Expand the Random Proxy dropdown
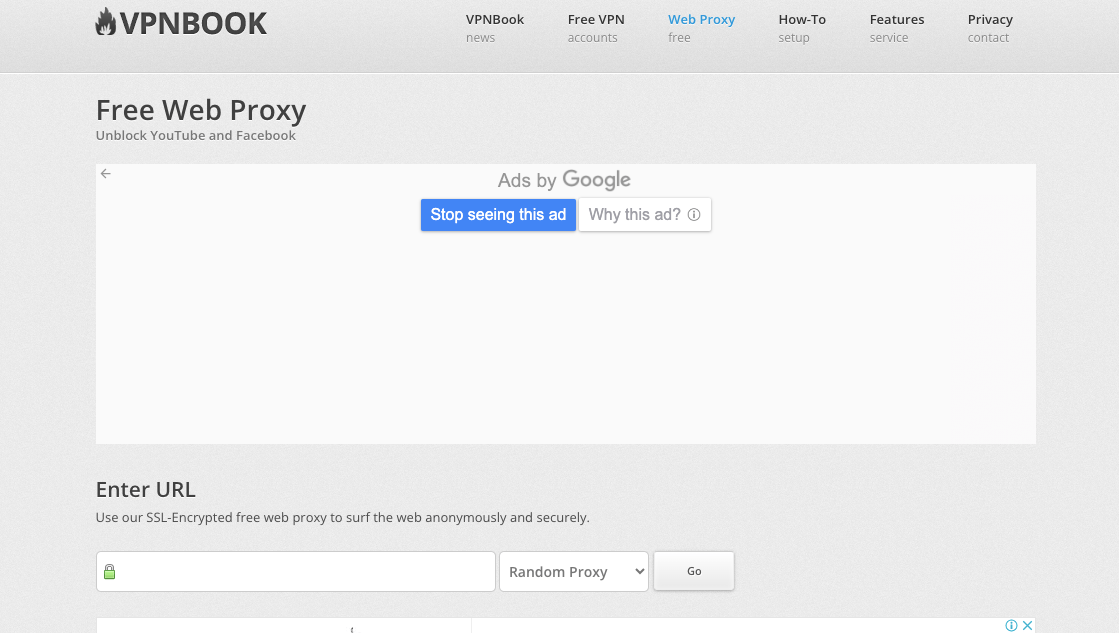The image size is (1119, 633). point(574,572)
